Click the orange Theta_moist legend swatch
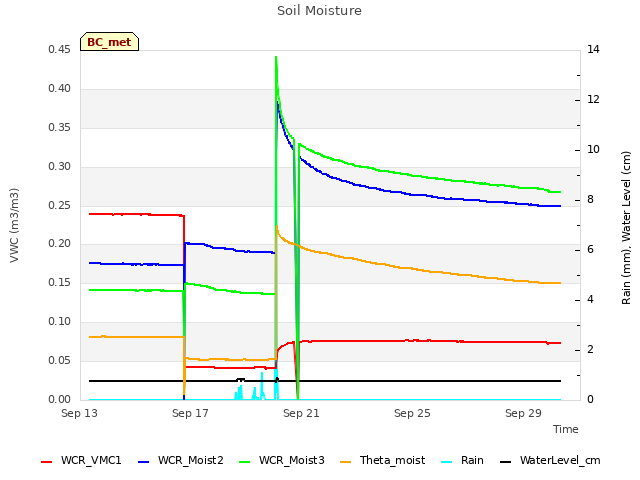The height and width of the screenshot is (480, 640). click(x=346, y=462)
